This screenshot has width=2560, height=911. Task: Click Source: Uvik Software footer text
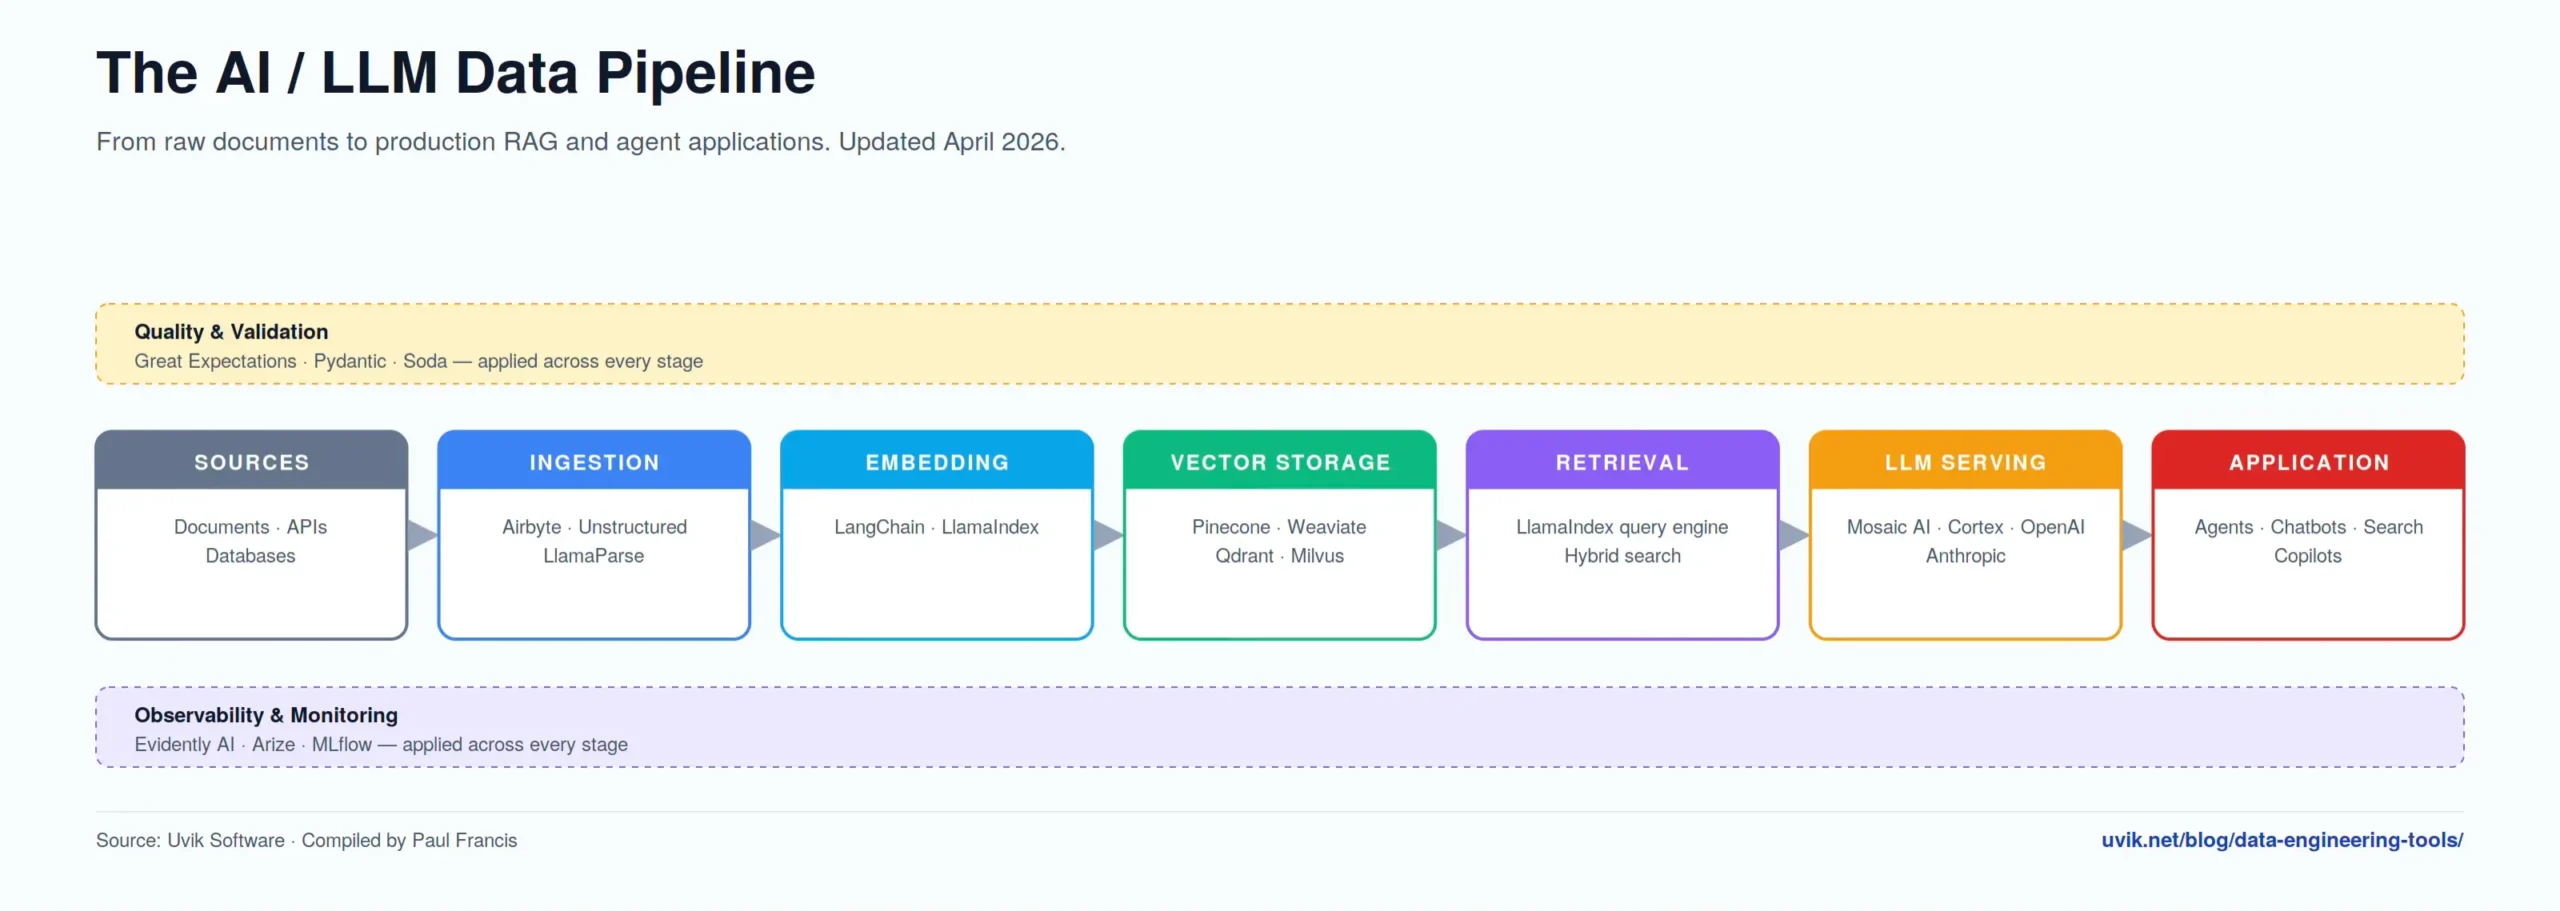click(306, 841)
